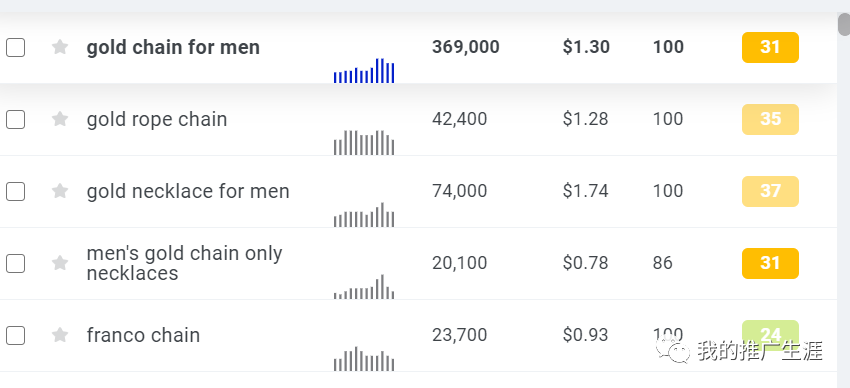Click the franco chain keyword text
The height and width of the screenshot is (388, 850).
(x=143, y=335)
